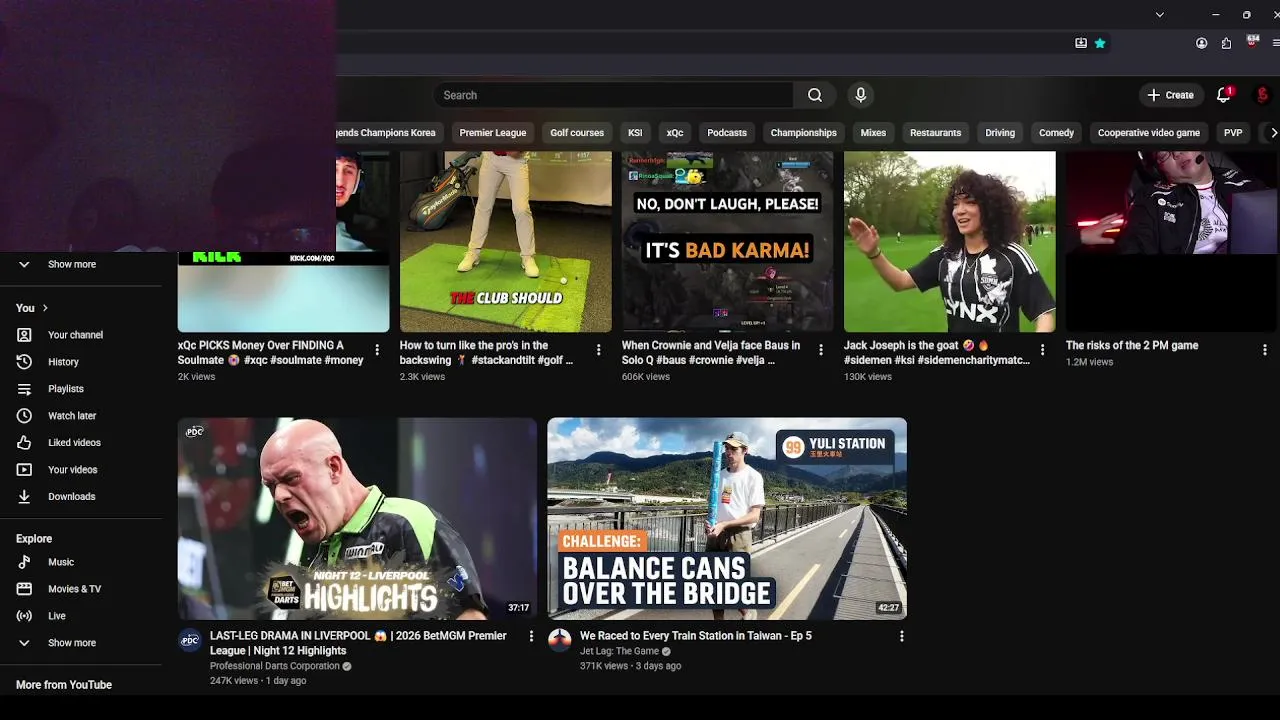Select the Driving chip
Screen dimensions: 1280x720
click(1000, 133)
